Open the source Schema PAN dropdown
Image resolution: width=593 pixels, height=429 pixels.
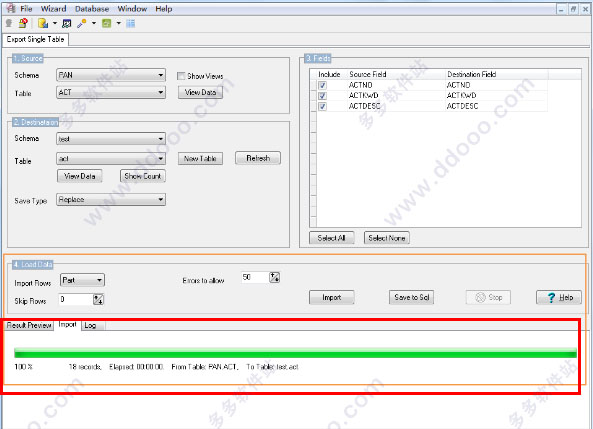point(111,75)
